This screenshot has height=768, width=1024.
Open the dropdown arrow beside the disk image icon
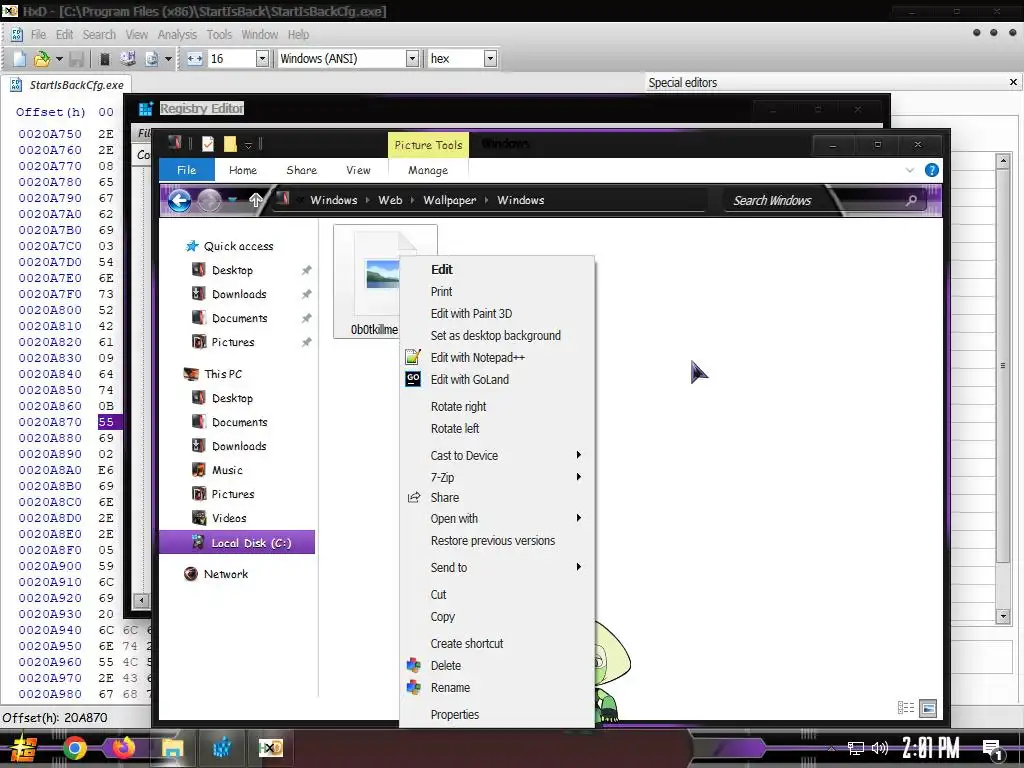168,59
